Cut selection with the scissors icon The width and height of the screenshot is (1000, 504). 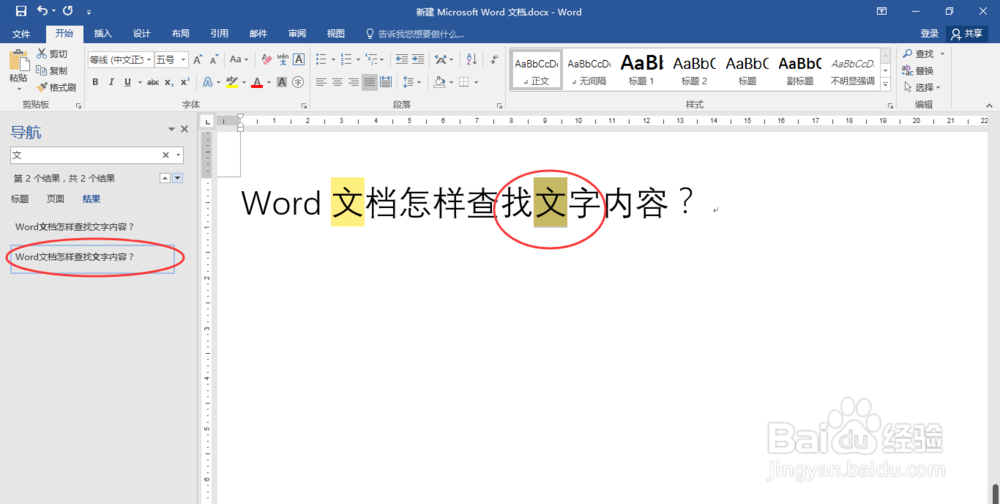tap(42, 54)
